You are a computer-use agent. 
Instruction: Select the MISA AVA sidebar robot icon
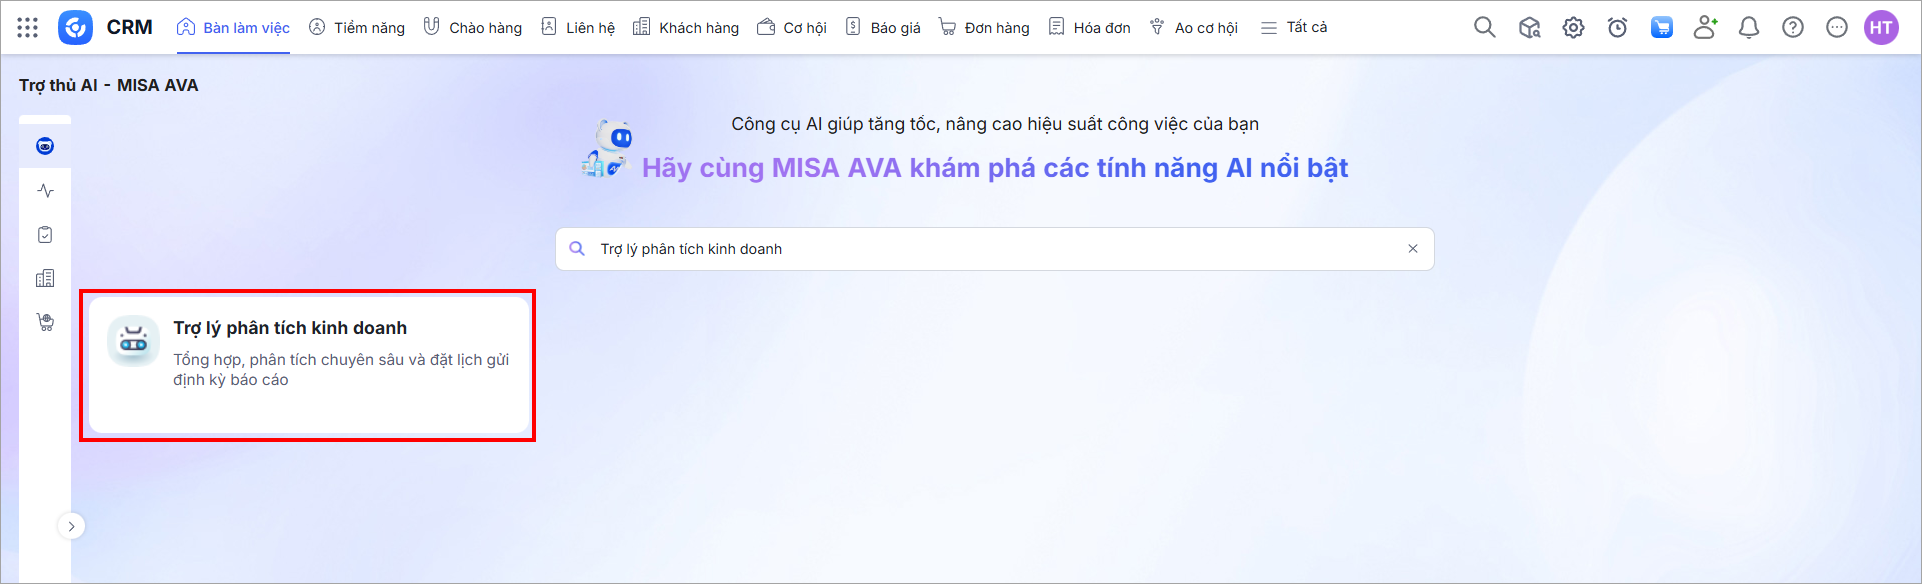click(45, 147)
